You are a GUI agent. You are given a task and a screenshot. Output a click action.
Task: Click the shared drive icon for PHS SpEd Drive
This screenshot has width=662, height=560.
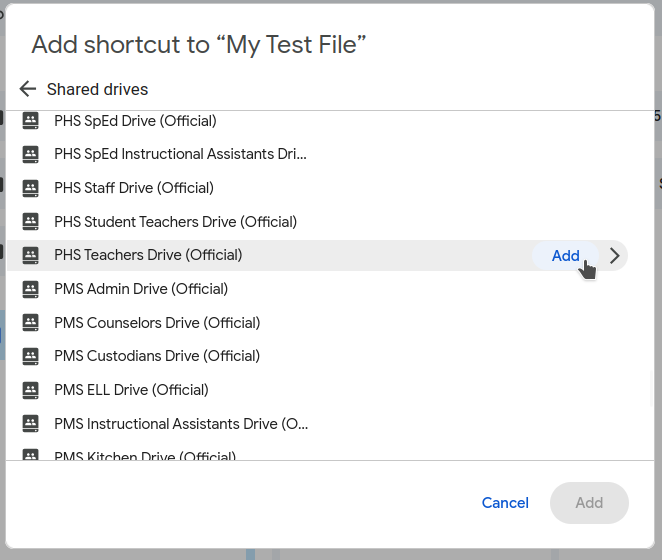click(x=30, y=121)
